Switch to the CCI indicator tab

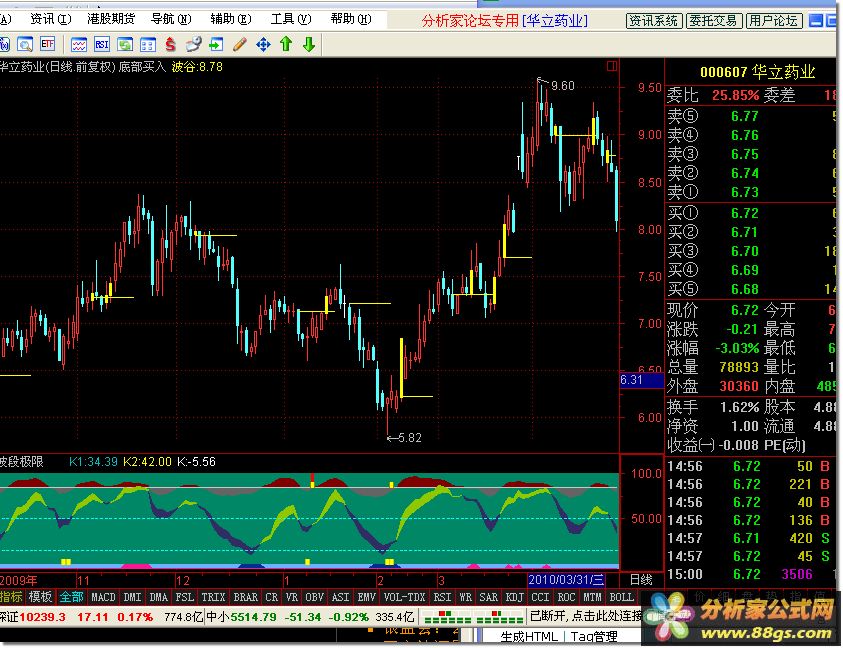540,597
